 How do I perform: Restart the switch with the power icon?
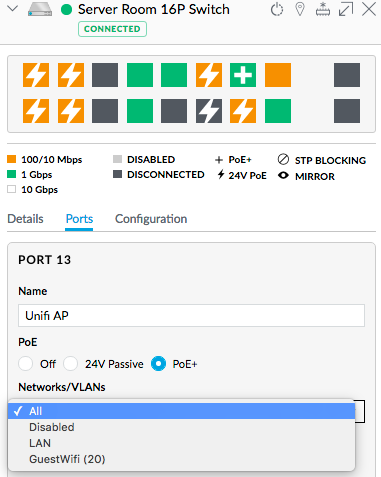(277, 9)
